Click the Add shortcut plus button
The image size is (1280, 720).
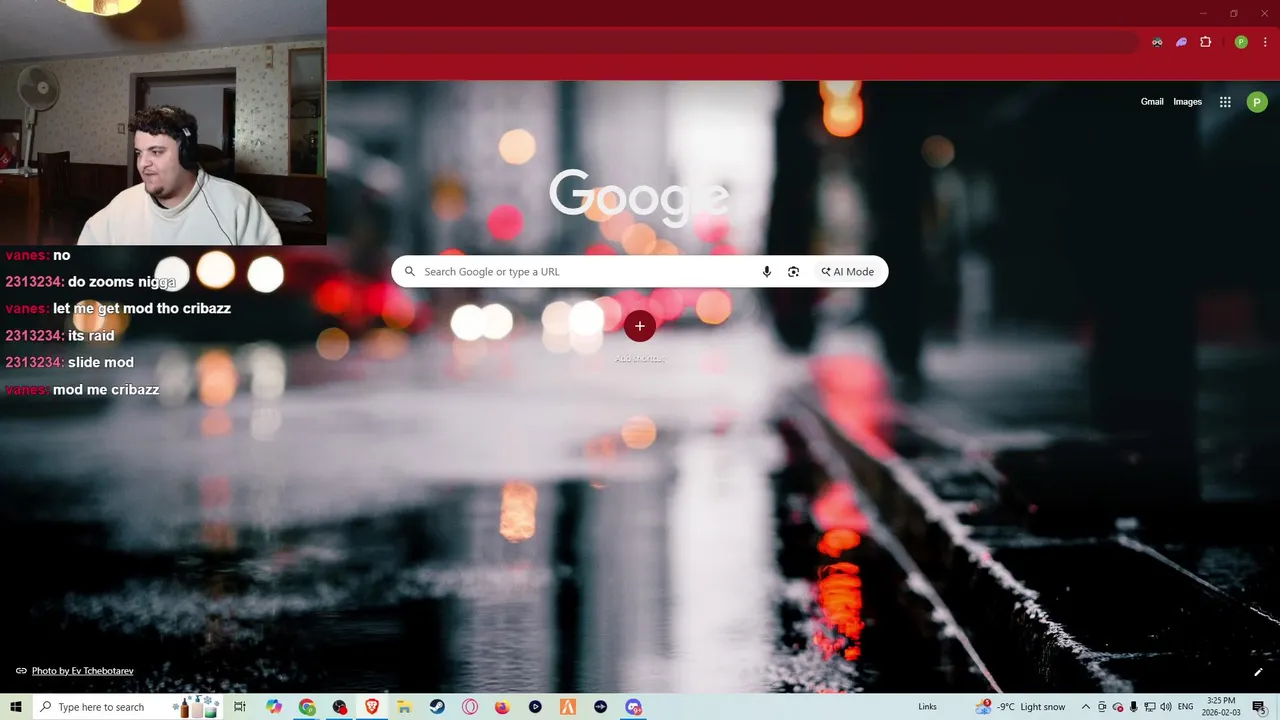pyautogui.click(x=640, y=326)
